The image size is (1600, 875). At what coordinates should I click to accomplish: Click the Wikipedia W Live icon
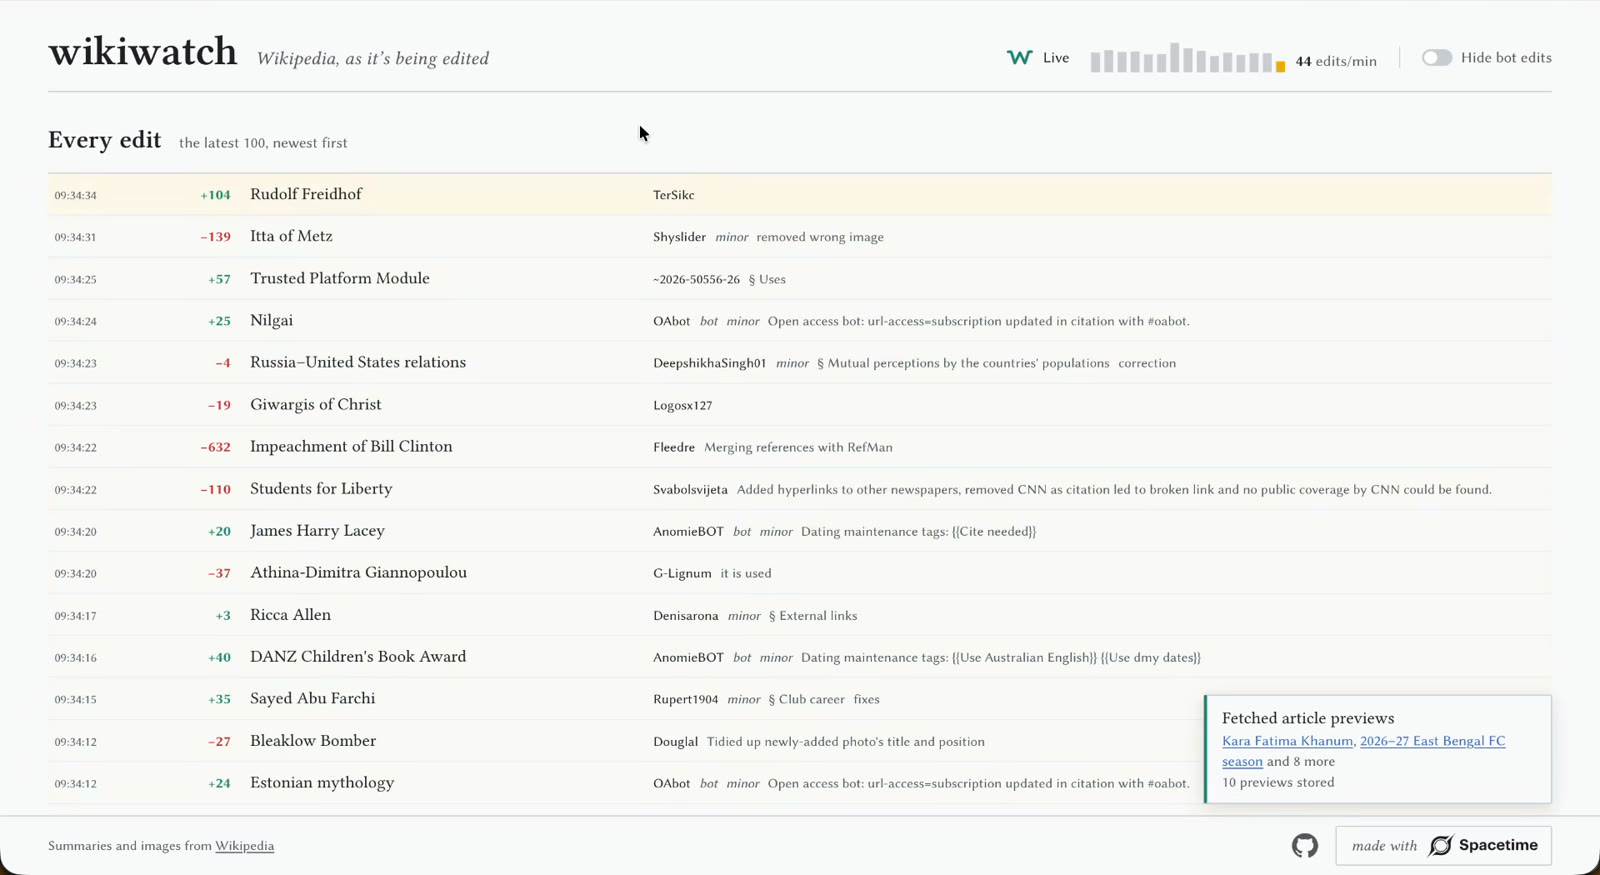(x=1019, y=58)
